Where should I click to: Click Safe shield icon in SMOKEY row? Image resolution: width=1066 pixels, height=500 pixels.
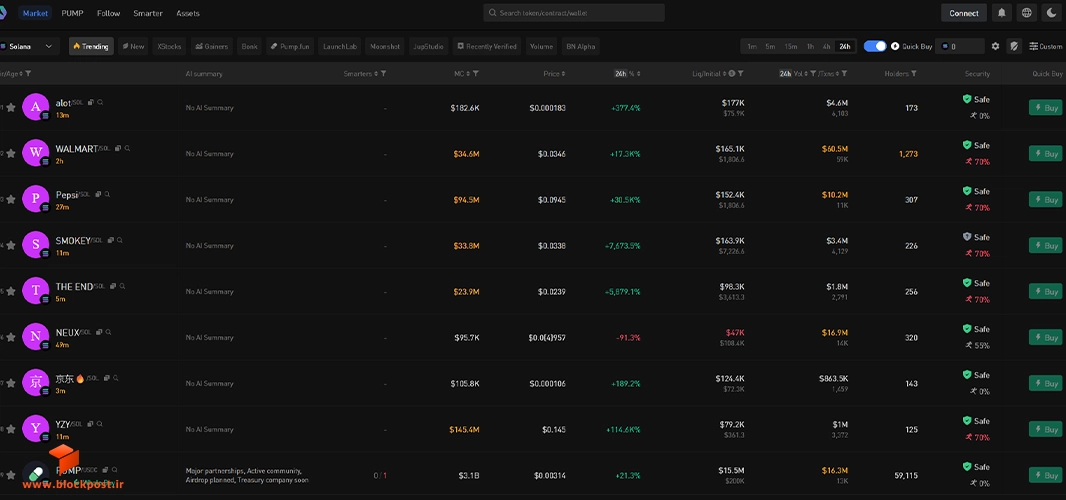tap(967, 237)
